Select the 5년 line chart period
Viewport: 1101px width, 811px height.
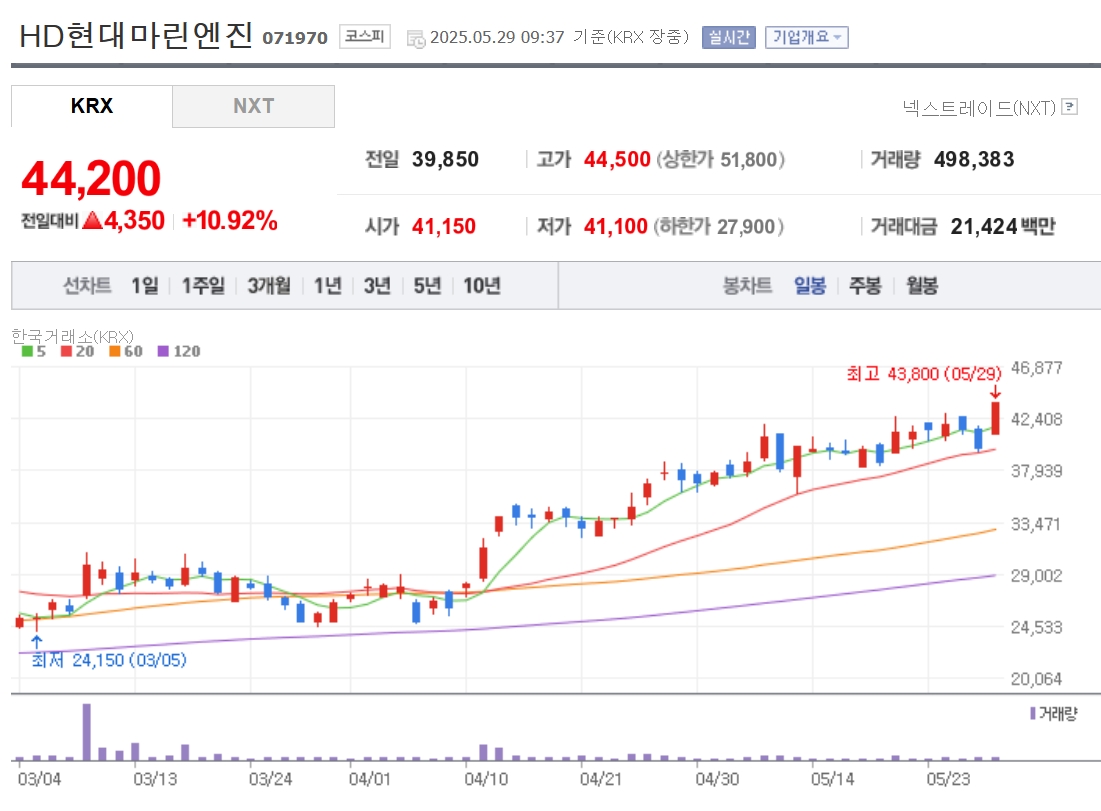pos(427,286)
